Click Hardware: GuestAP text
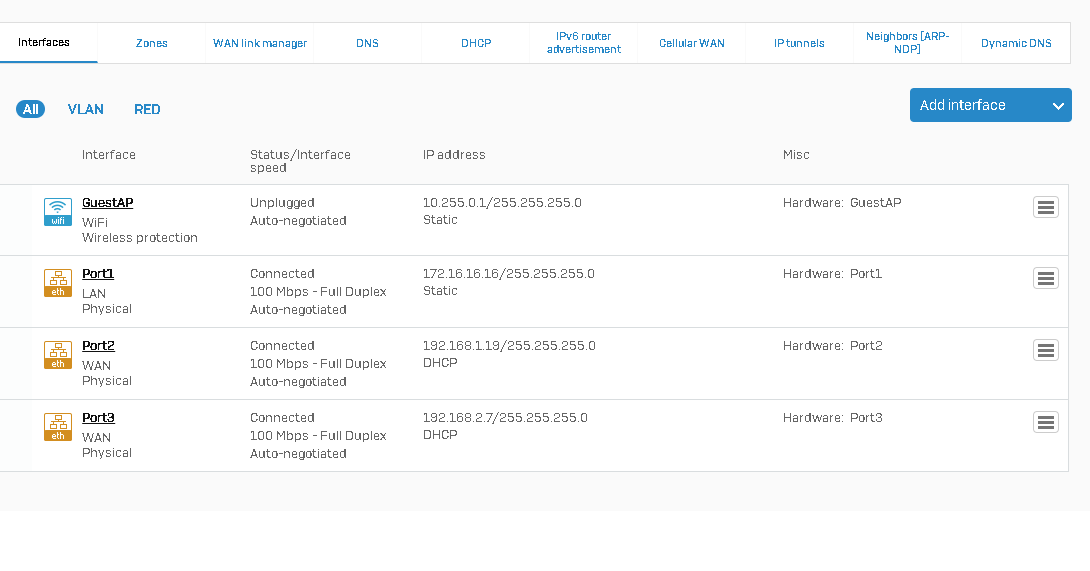This screenshot has height=571, width=1090. click(842, 202)
